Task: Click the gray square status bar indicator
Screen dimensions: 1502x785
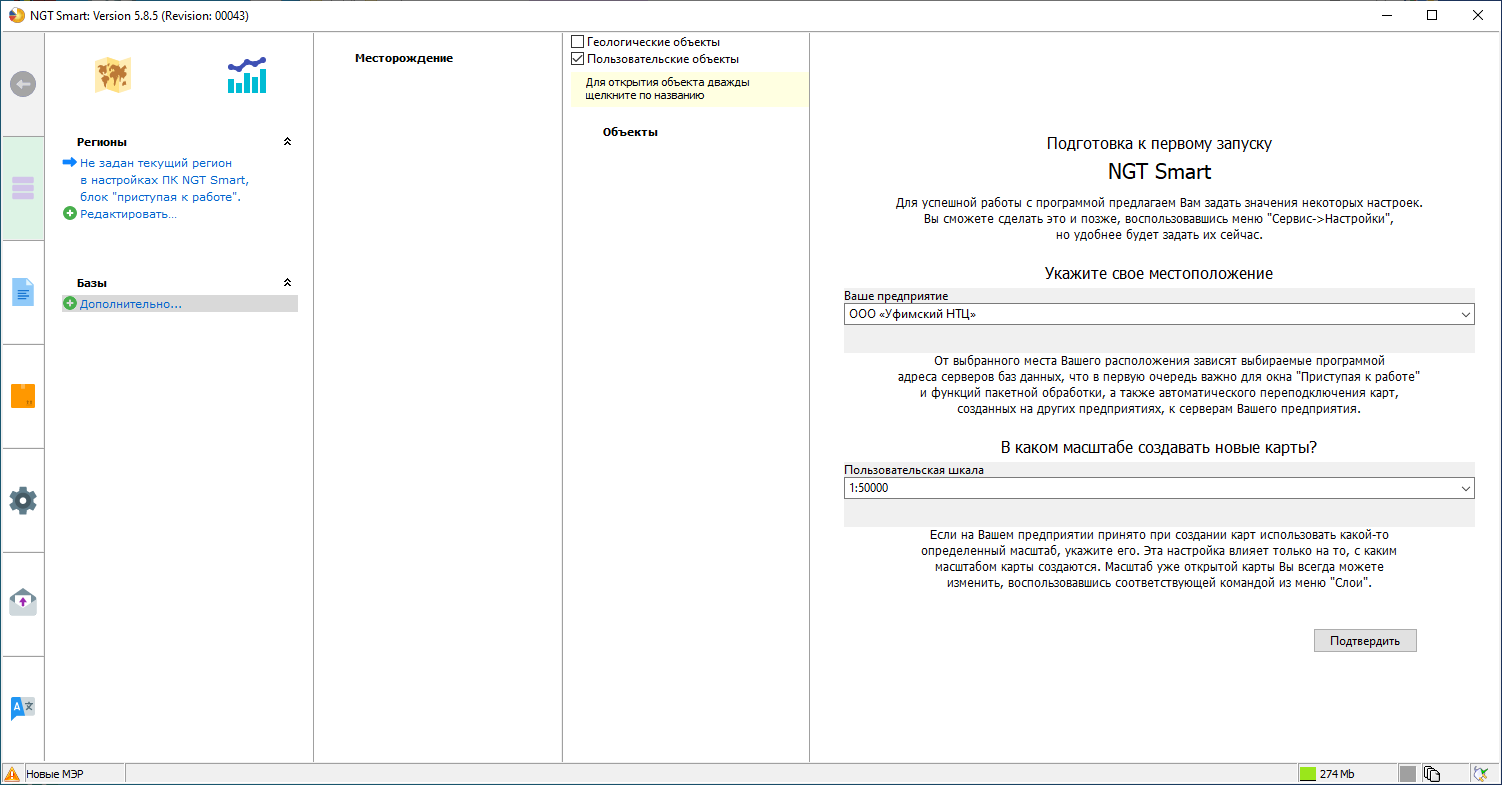Action: [x=1407, y=774]
